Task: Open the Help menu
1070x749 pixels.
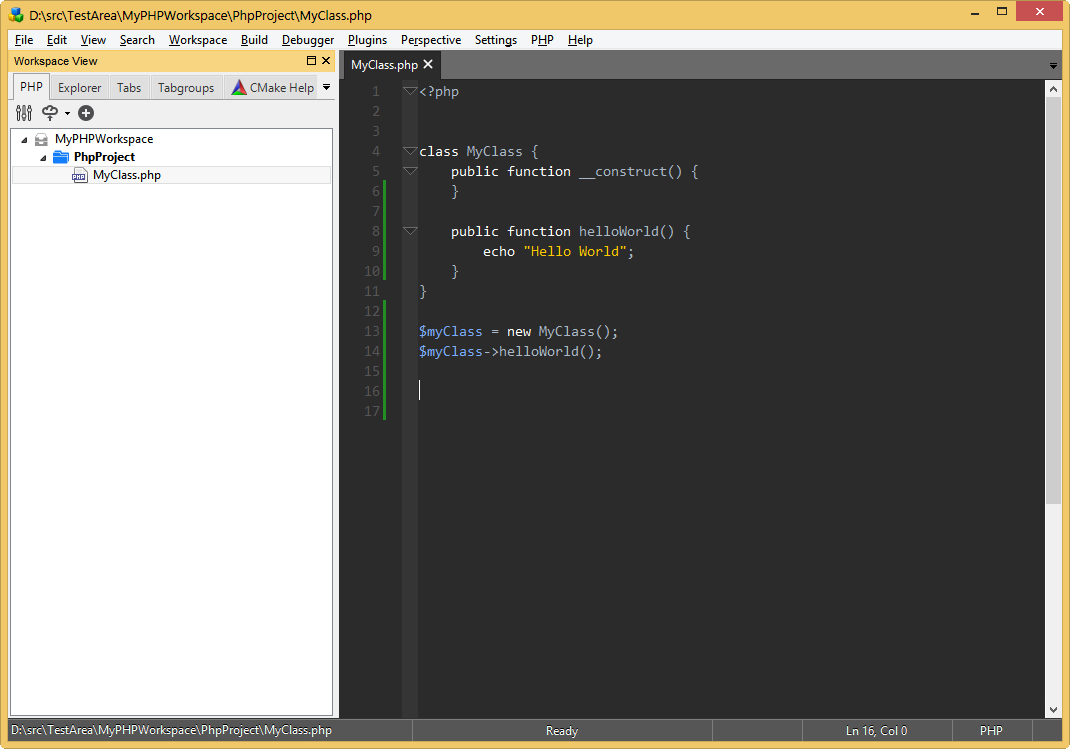Action: [x=580, y=40]
